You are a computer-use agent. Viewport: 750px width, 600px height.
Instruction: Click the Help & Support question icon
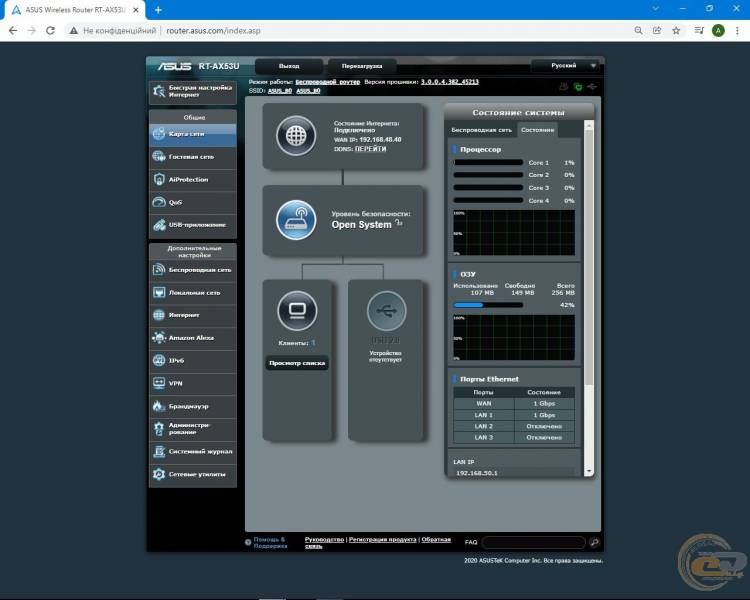(x=248, y=542)
